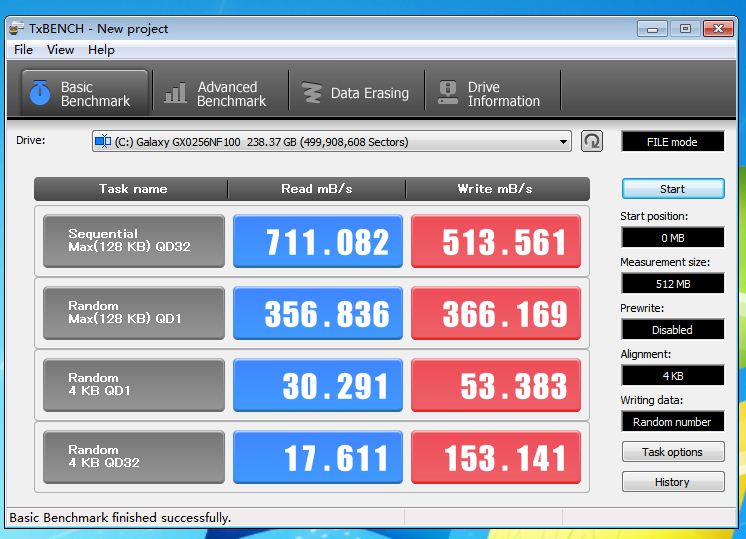Switch to Basic Benchmark tab
The image size is (746, 539).
(x=85, y=93)
